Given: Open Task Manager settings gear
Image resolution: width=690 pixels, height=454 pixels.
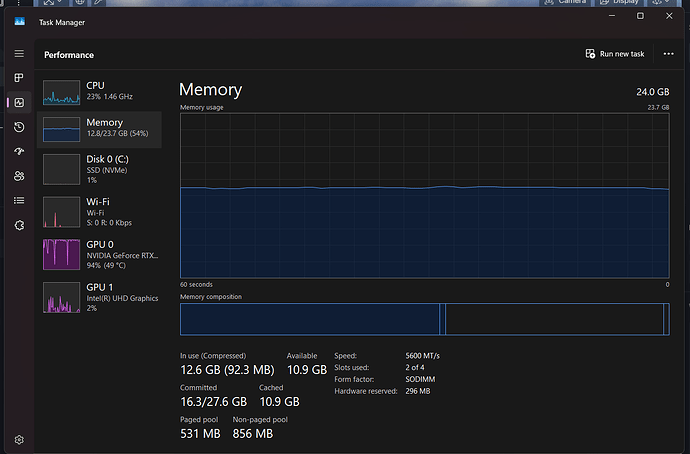Looking at the screenshot, I should coord(19,439).
